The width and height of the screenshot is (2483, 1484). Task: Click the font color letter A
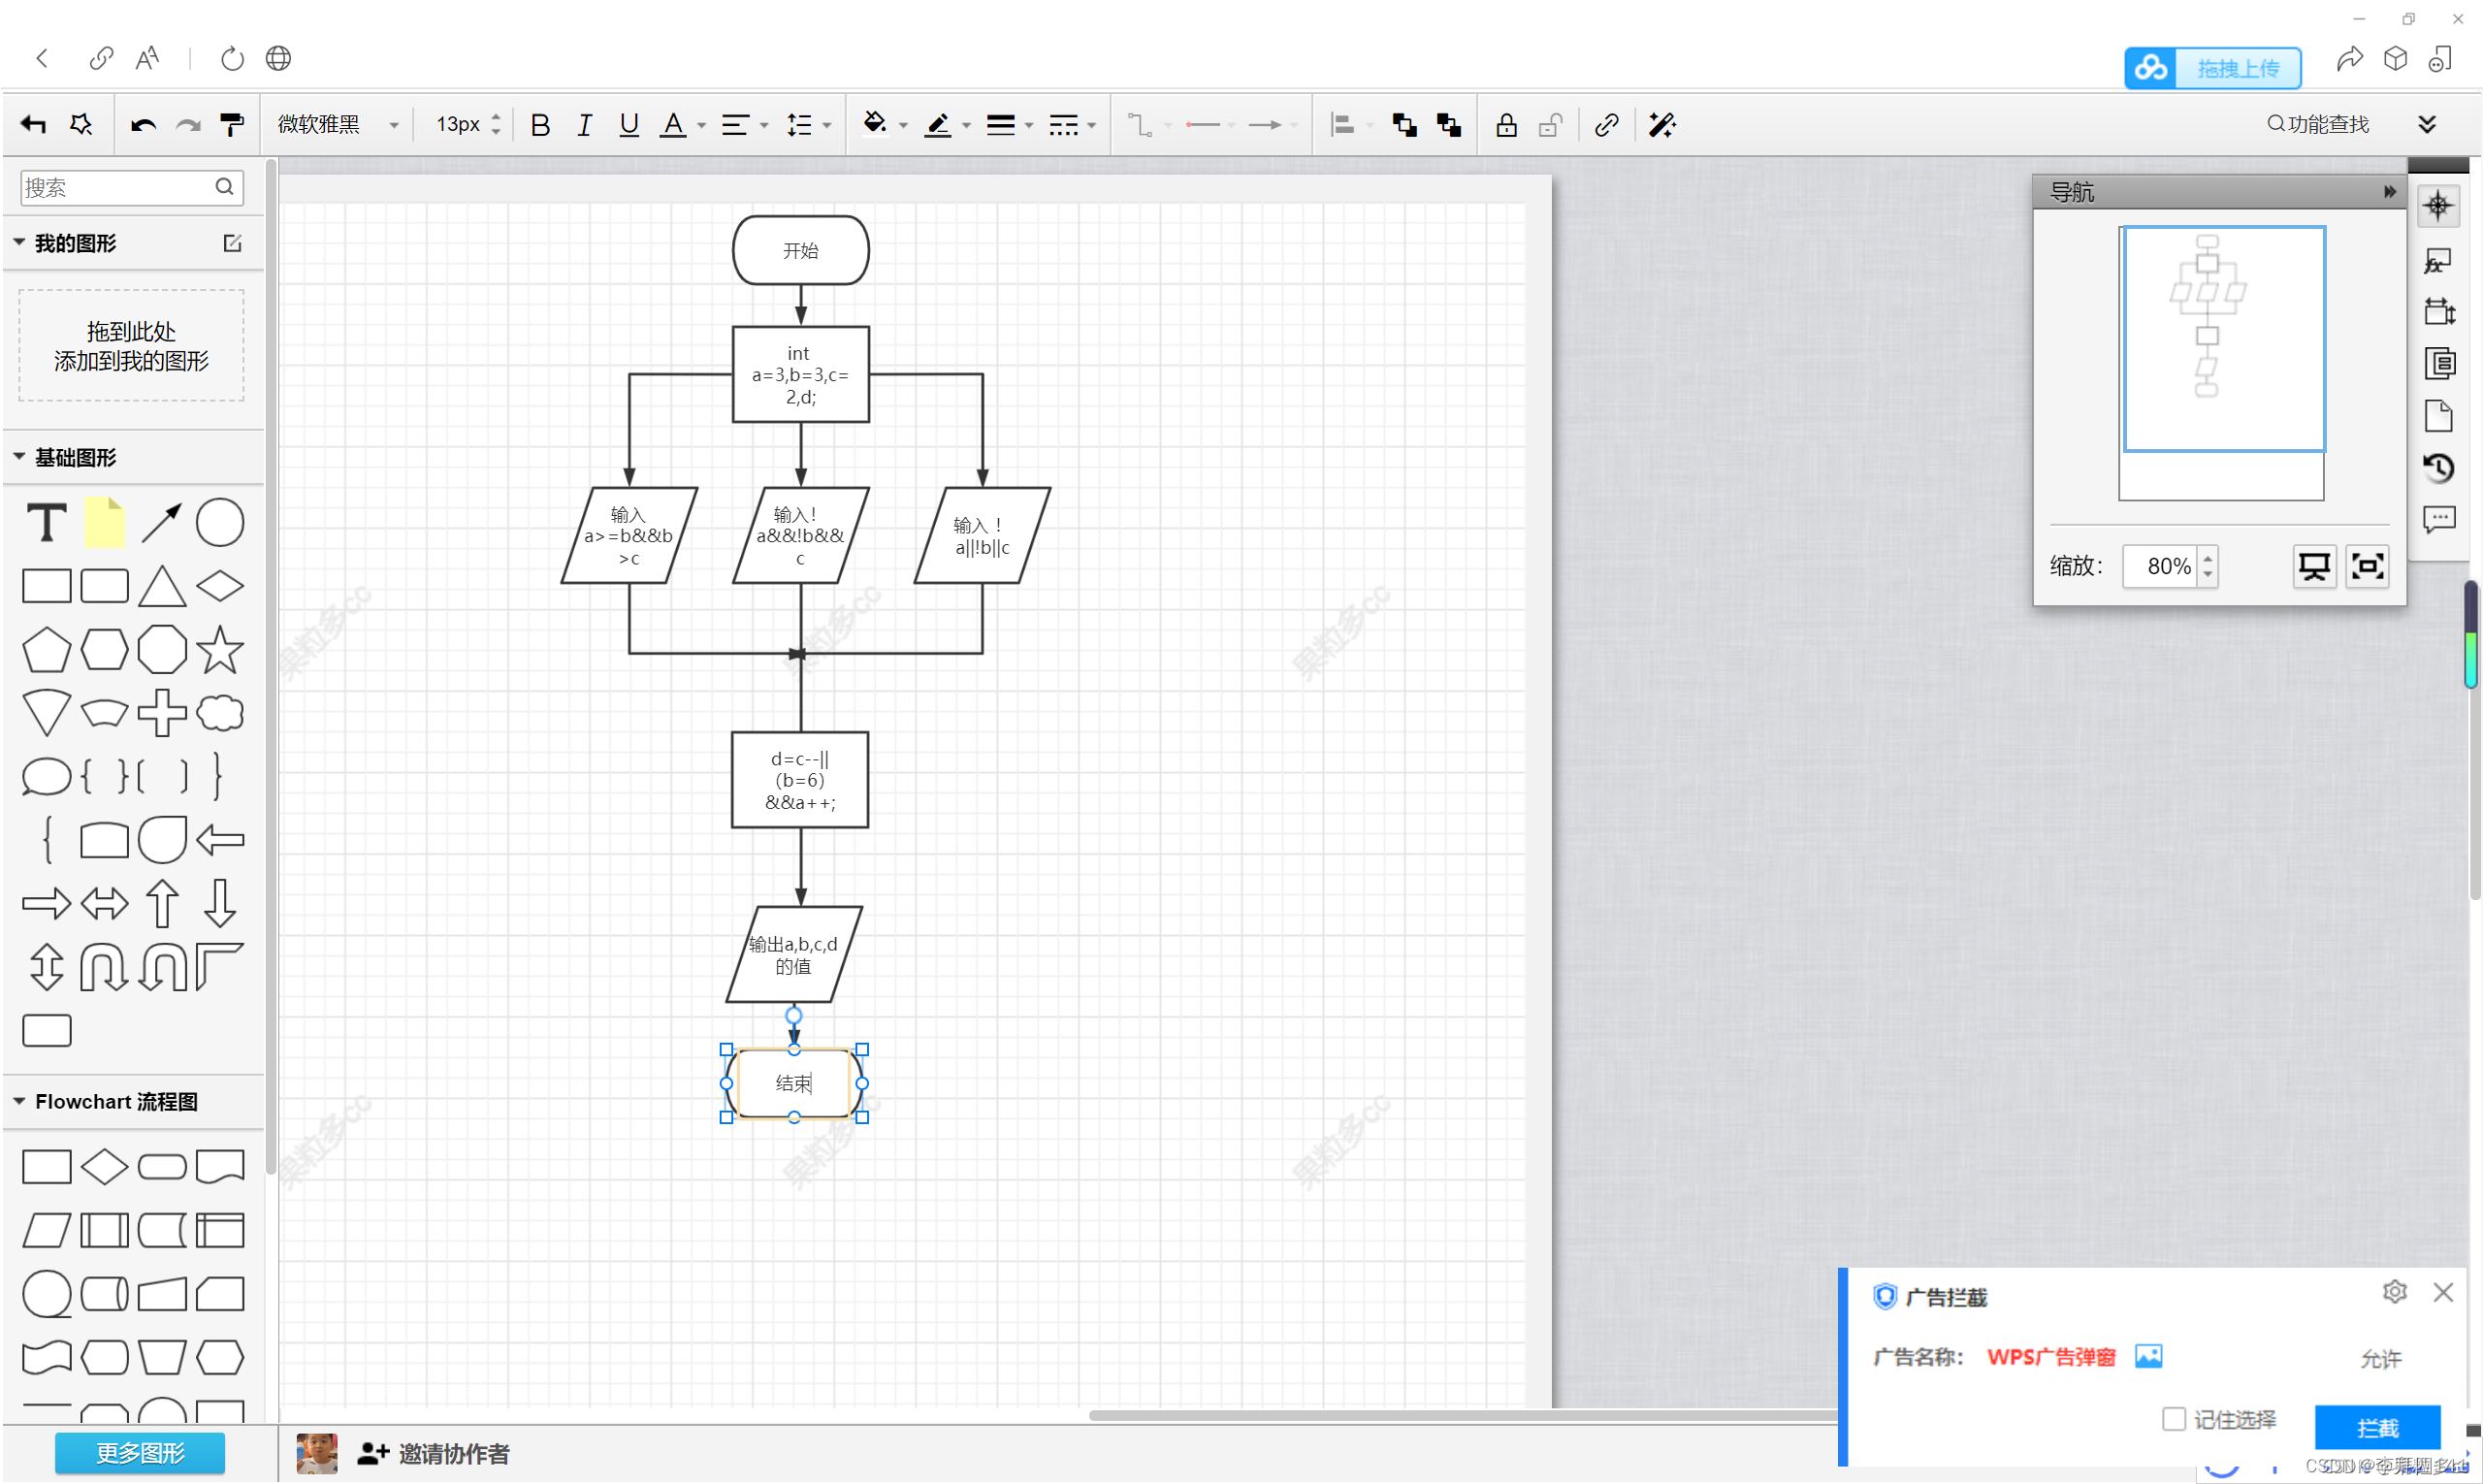click(x=674, y=125)
